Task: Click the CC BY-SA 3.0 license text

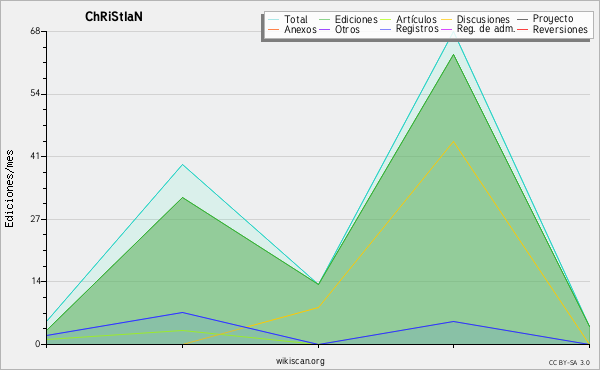Action: [569, 363]
